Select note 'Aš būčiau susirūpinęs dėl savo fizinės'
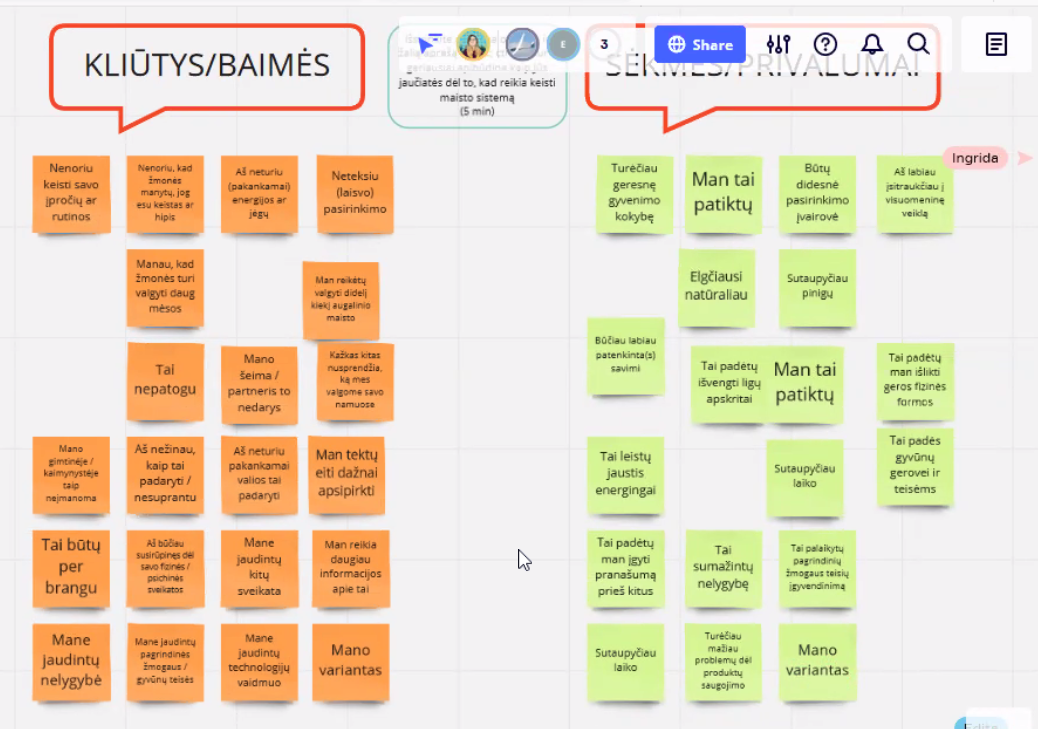The width and height of the screenshot is (1038, 729). click(165, 568)
